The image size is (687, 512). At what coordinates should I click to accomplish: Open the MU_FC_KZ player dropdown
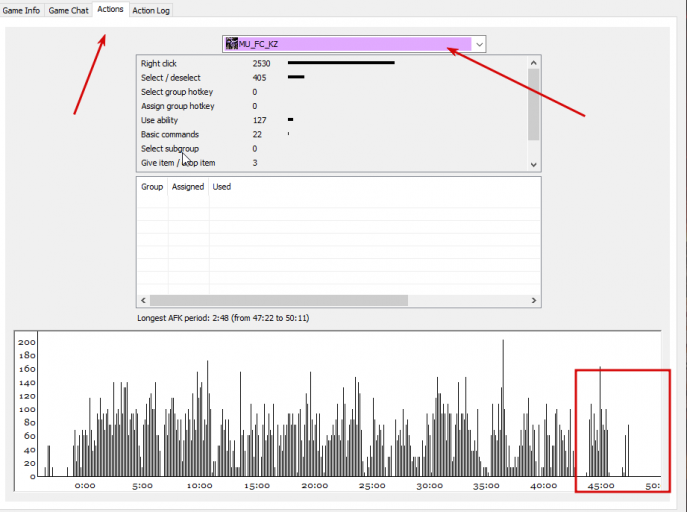(354, 44)
